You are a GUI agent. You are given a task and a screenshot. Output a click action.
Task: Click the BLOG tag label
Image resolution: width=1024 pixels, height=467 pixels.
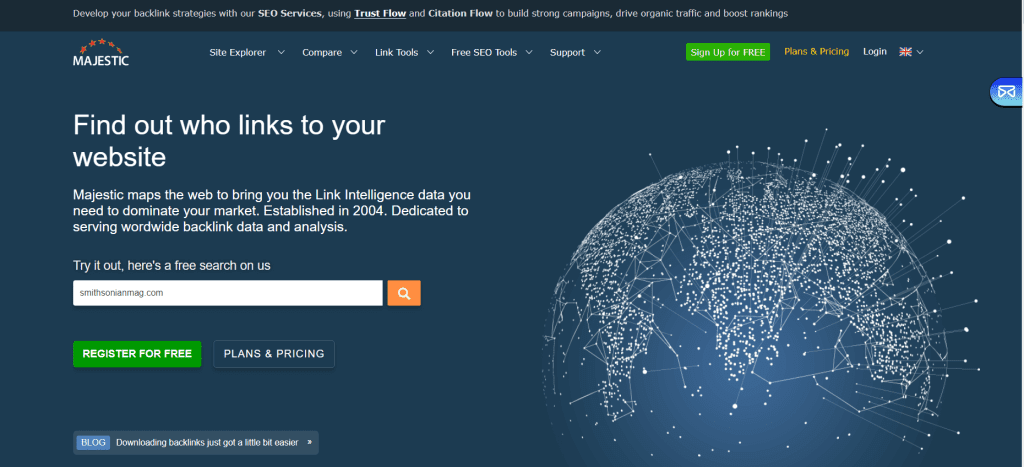point(93,442)
